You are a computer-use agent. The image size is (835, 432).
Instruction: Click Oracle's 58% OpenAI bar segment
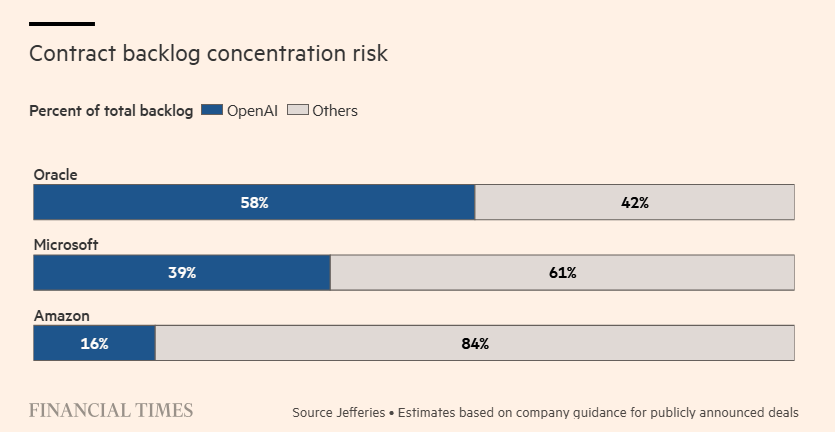(254, 202)
